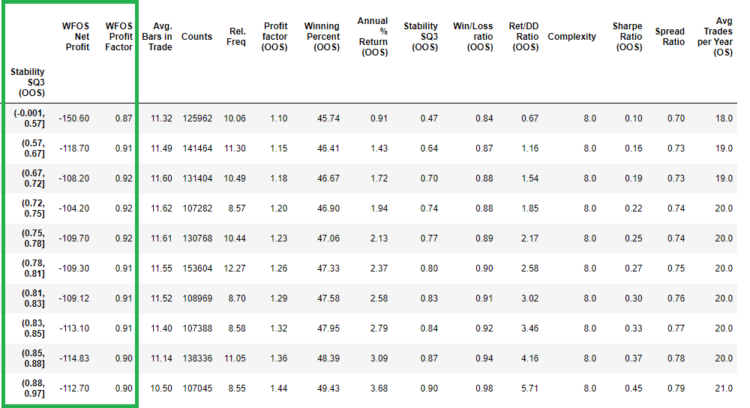Click the Complexity column header
Viewport: 750px width, 408px height.
[572, 36]
